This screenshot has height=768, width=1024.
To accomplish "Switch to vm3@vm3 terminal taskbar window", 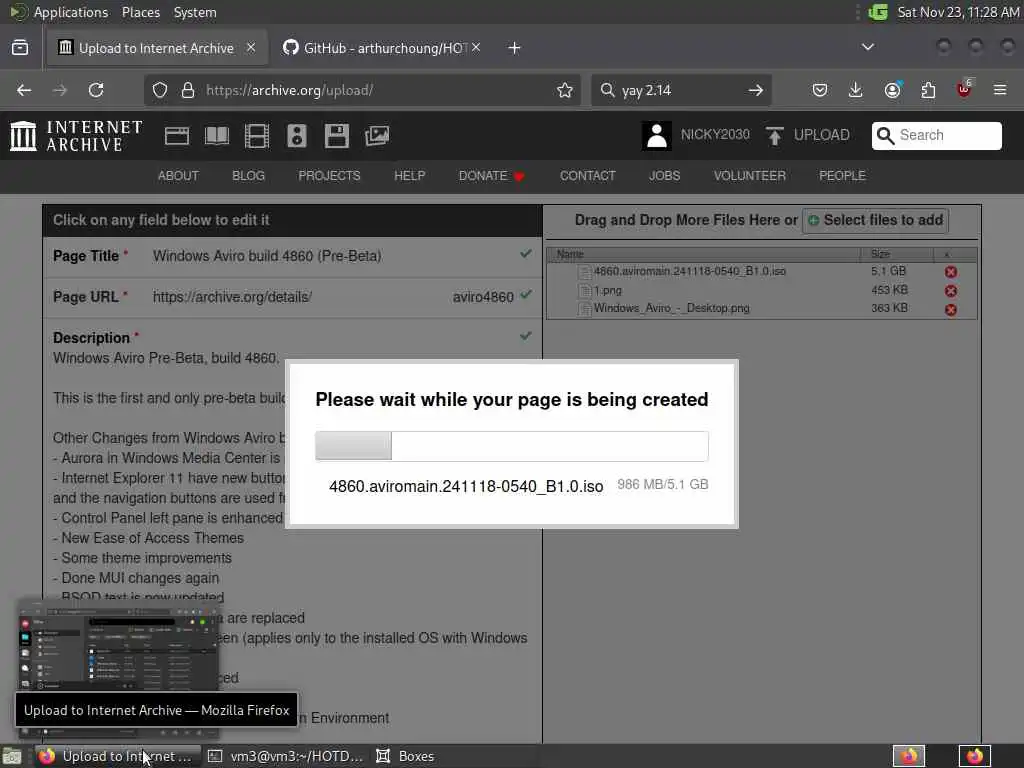I will tap(285, 756).
